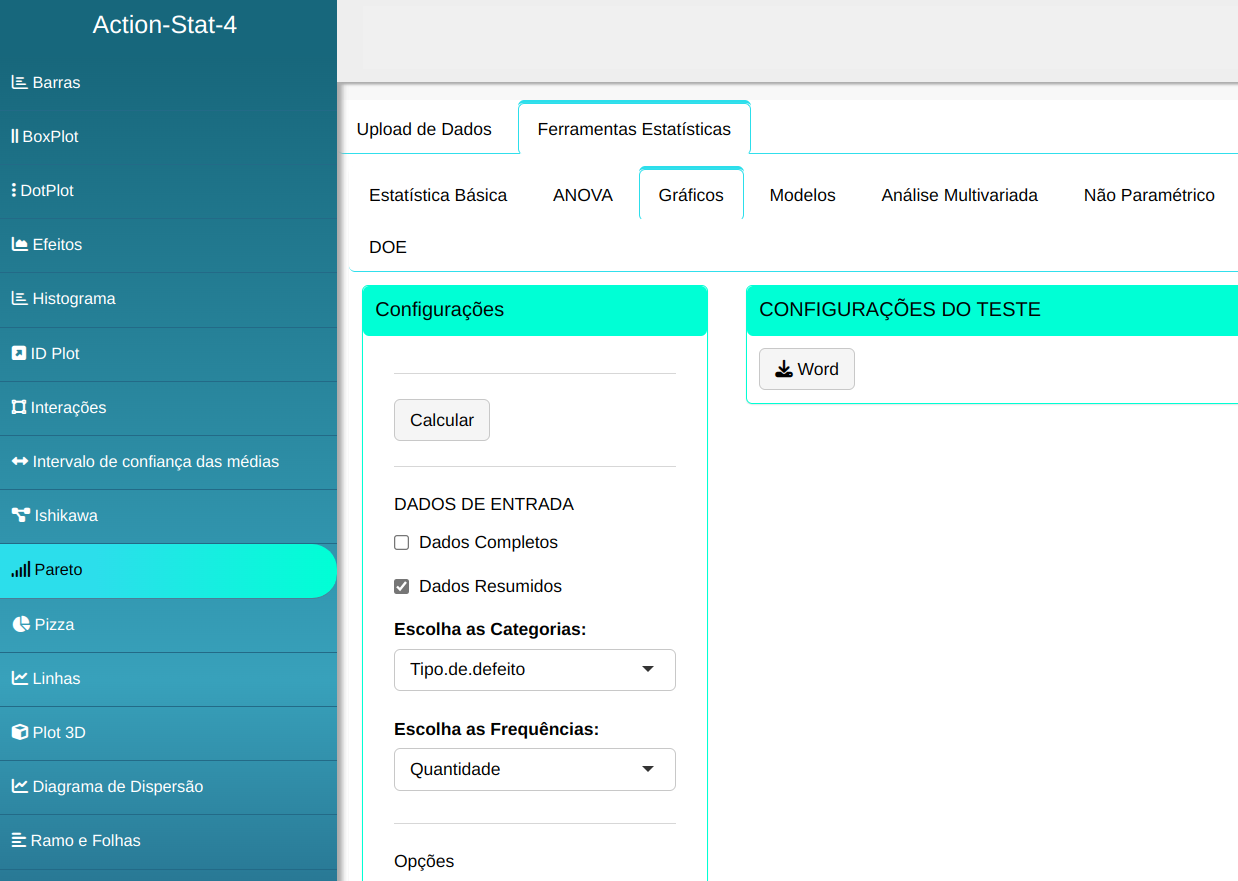Expand the Quantidade frequencies dropdown

click(534, 770)
